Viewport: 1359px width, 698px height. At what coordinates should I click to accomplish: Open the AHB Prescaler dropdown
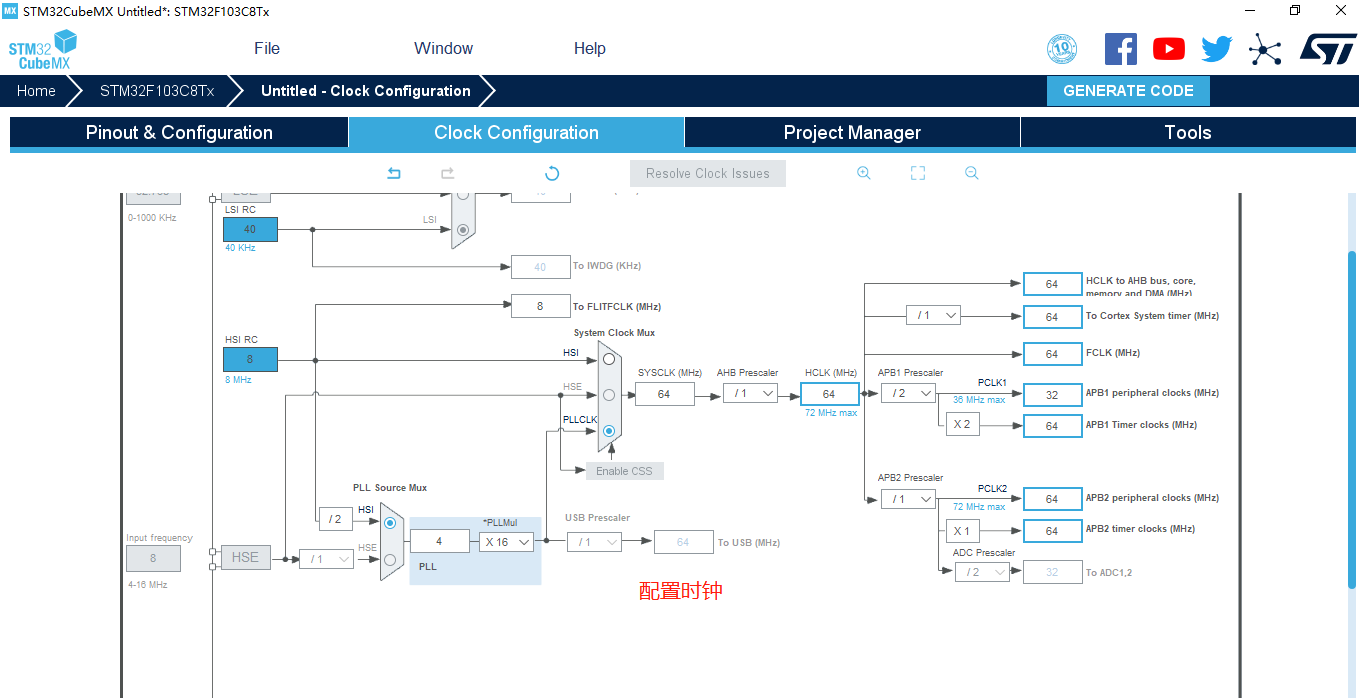click(750, 394)
